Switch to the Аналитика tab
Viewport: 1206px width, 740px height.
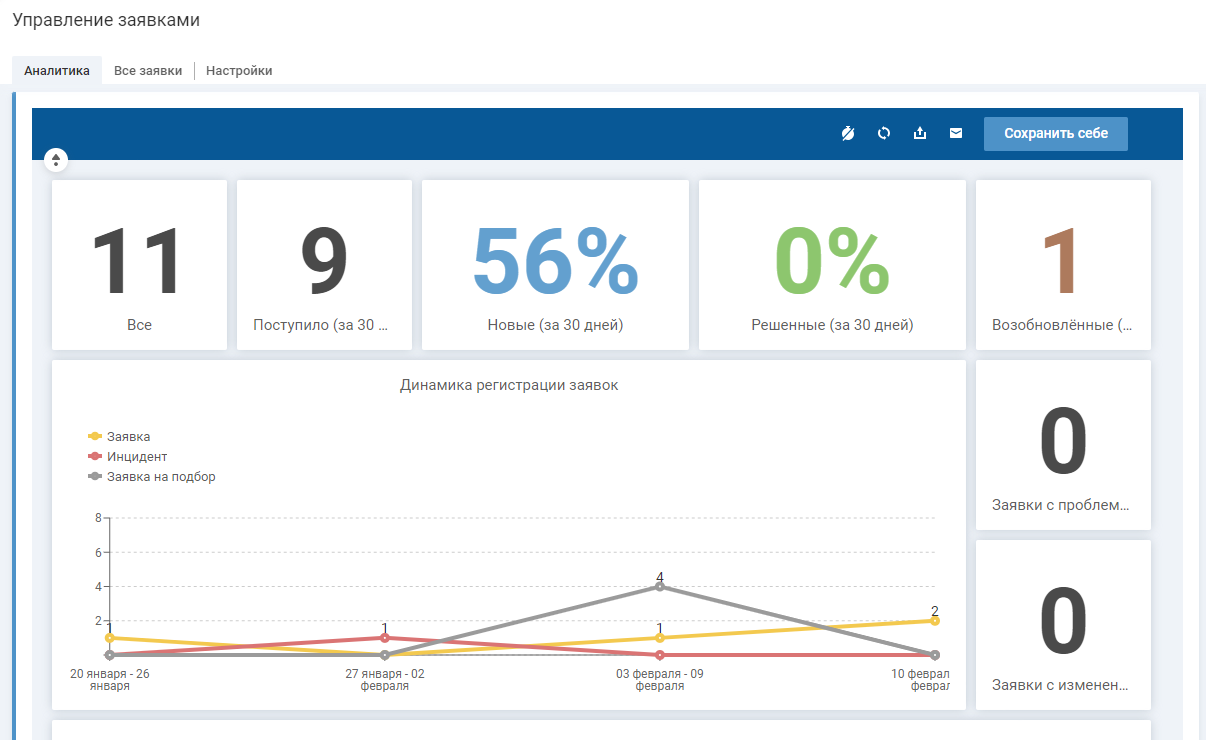pyautogui.click(x=57, y=71)
